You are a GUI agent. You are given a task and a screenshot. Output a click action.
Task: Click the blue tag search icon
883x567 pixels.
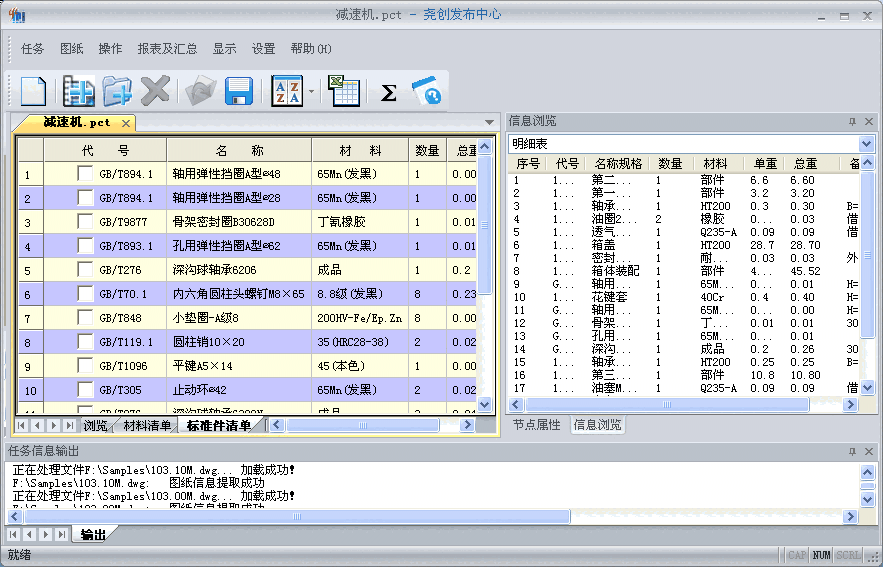[427, 91]
